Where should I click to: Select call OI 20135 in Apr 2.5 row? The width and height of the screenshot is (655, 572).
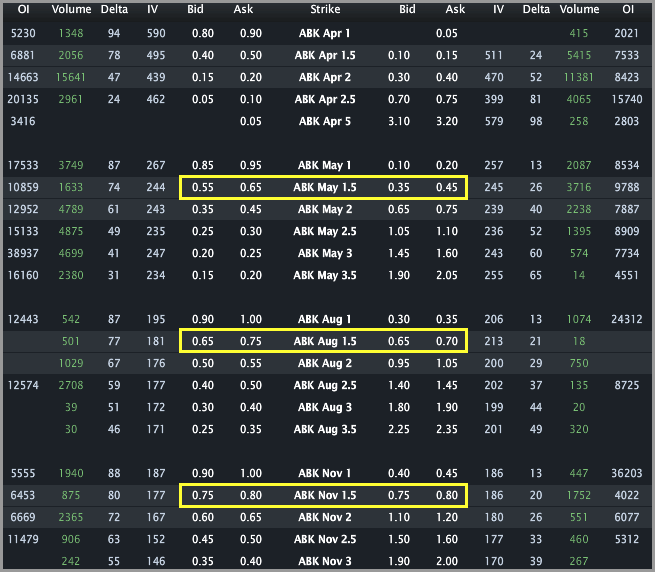pos(23,99)
